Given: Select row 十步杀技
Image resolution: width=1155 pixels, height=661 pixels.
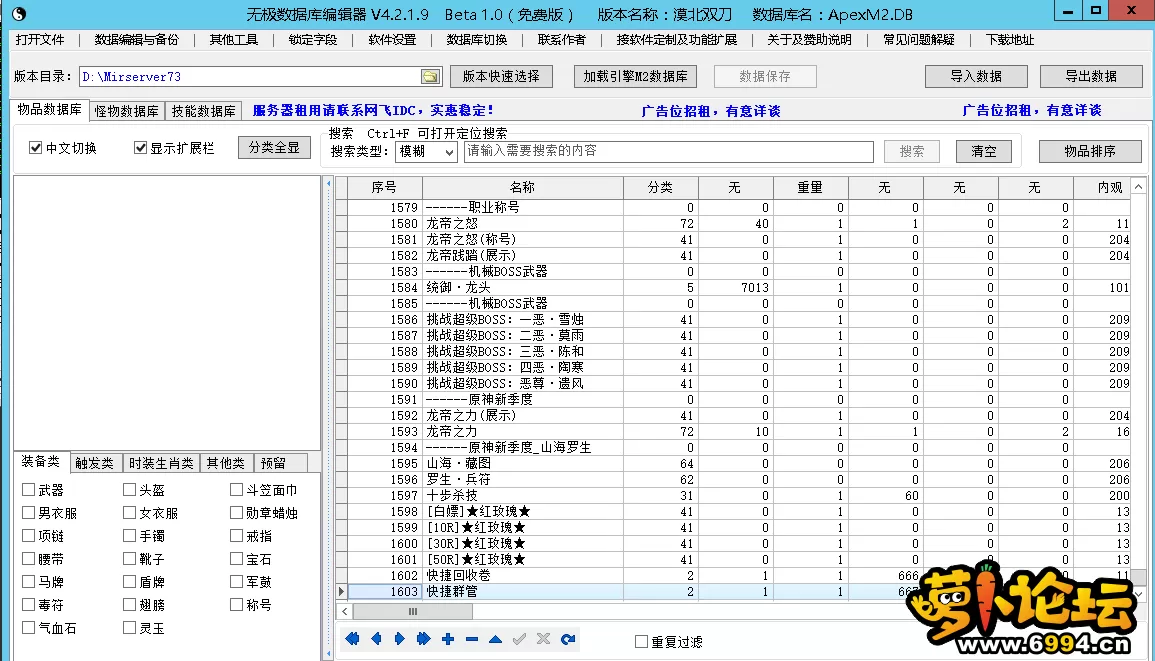Looking at the screenshot, I should pos(733,495).
